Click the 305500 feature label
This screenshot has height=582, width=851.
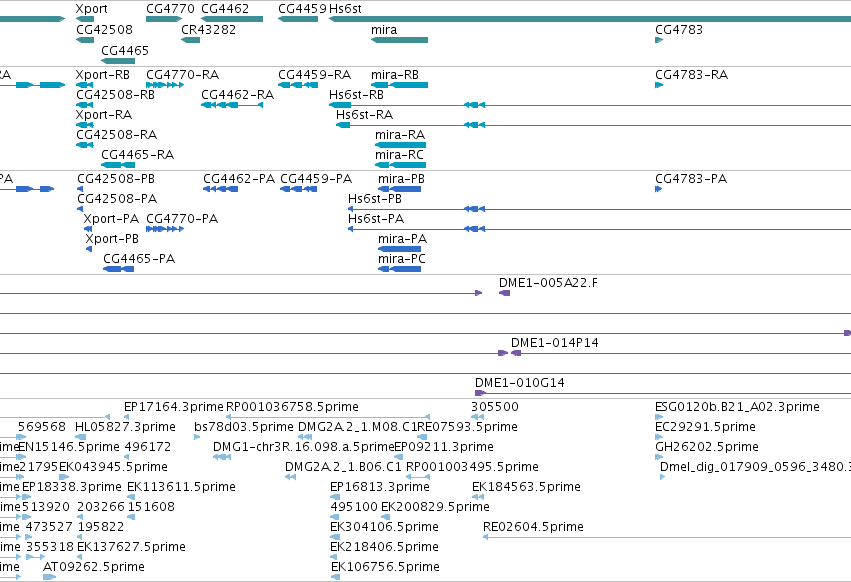point(494,407)
